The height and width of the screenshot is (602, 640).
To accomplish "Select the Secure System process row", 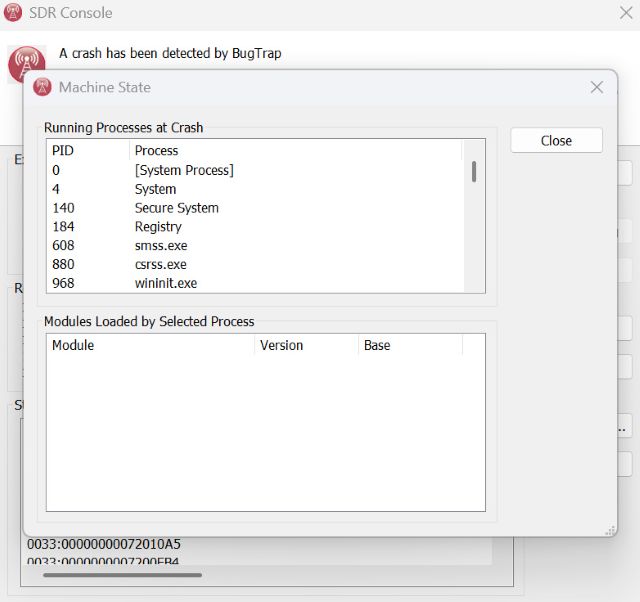I will (256, 208).
